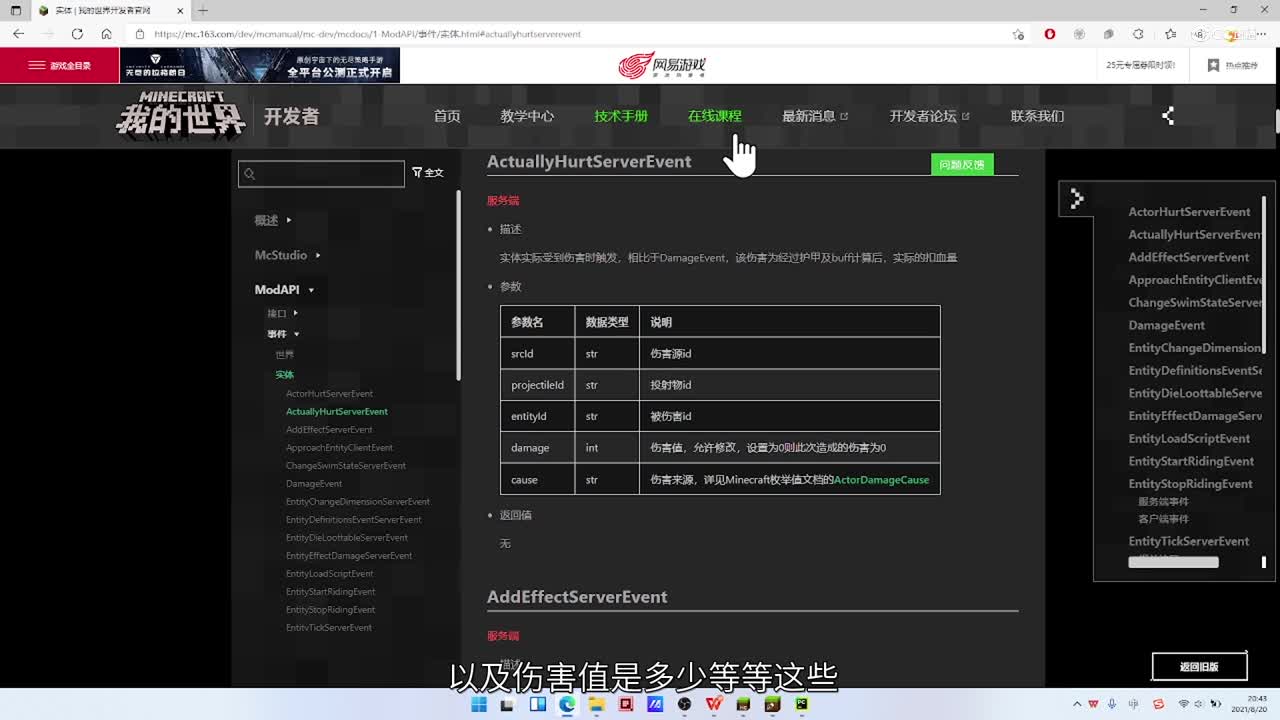Focus the documentation search box
1280x720 pixels.
(321, 174)
